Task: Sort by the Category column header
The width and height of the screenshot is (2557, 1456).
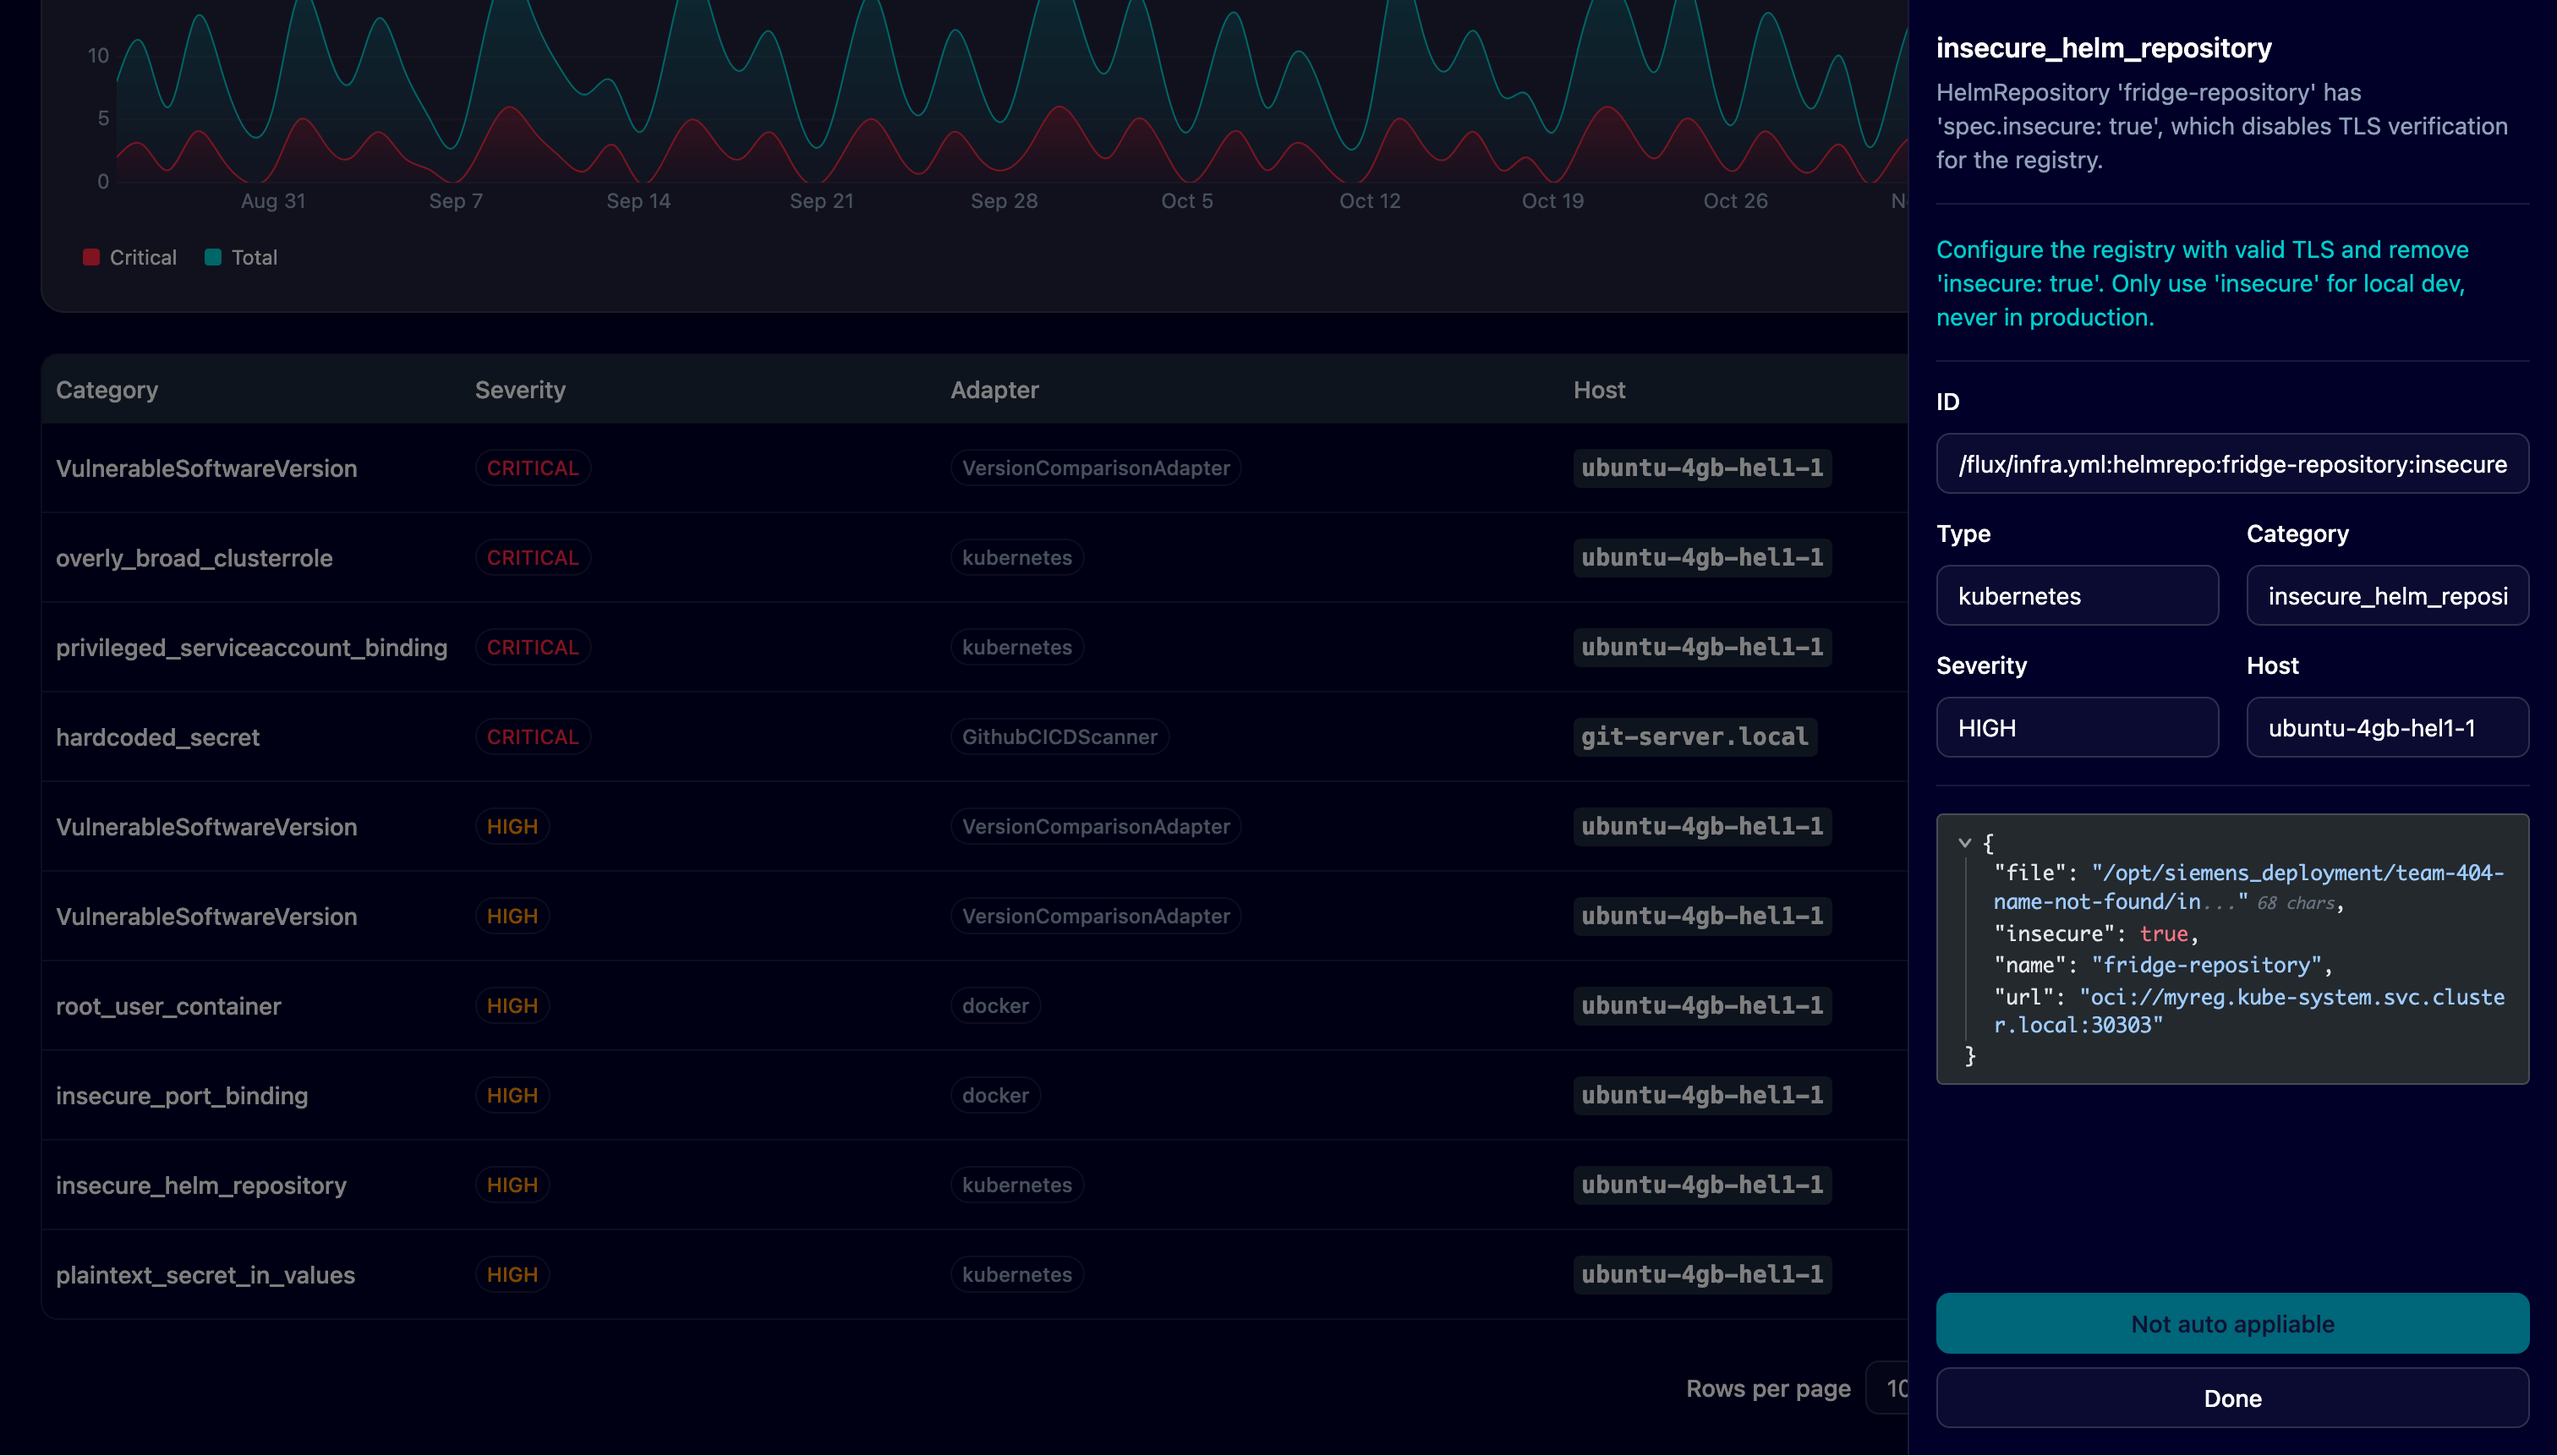Action: (107, 390)
